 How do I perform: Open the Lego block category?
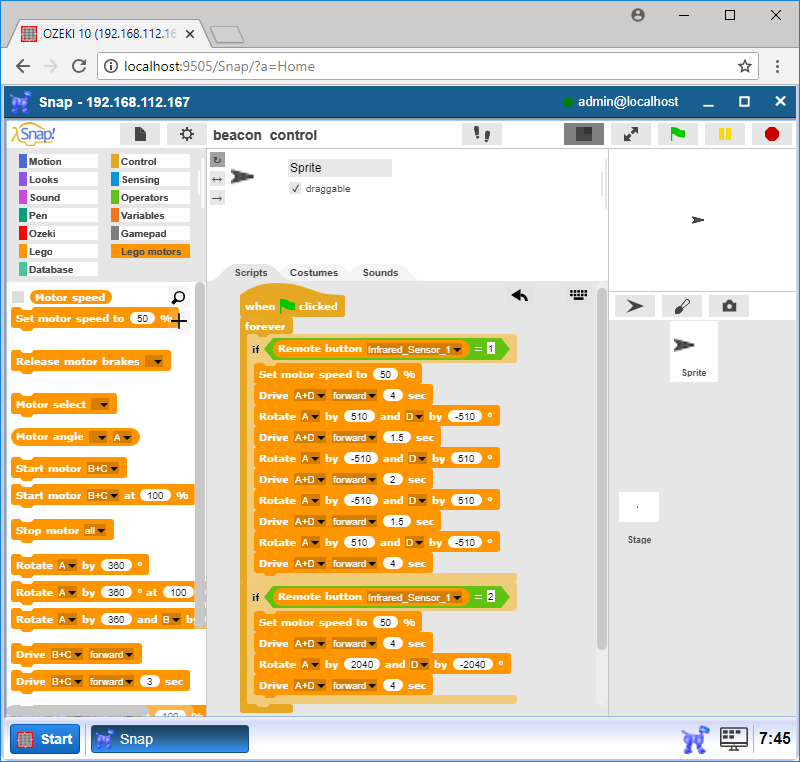[58, 251]
